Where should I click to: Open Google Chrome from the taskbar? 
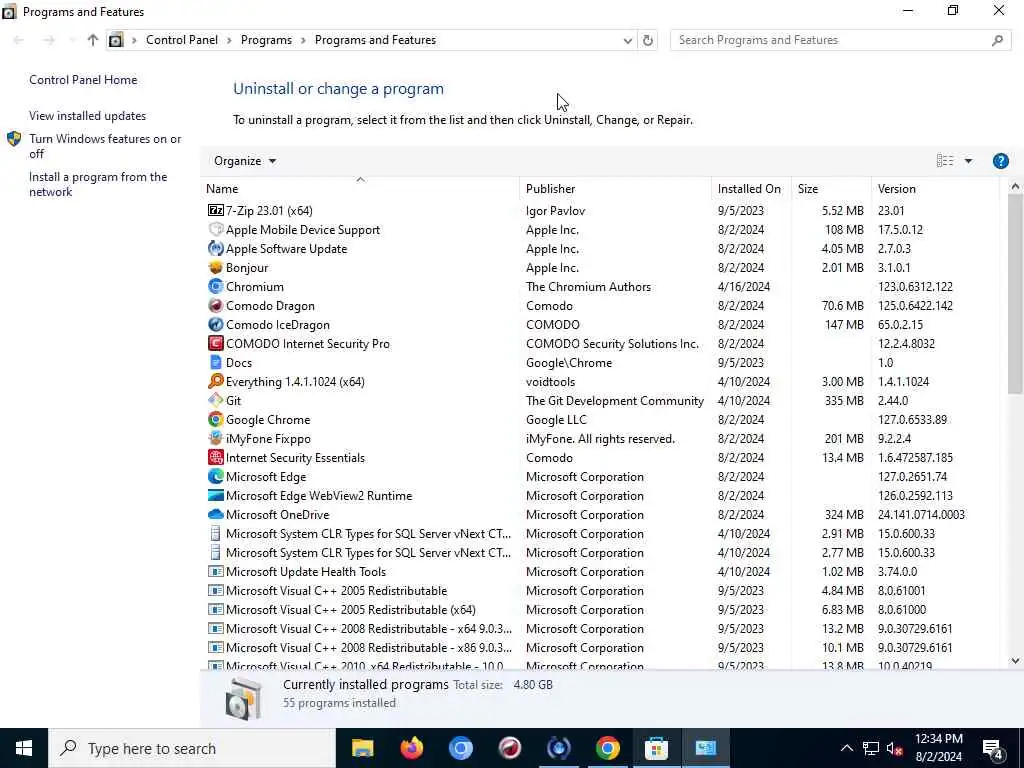[607, 748]
